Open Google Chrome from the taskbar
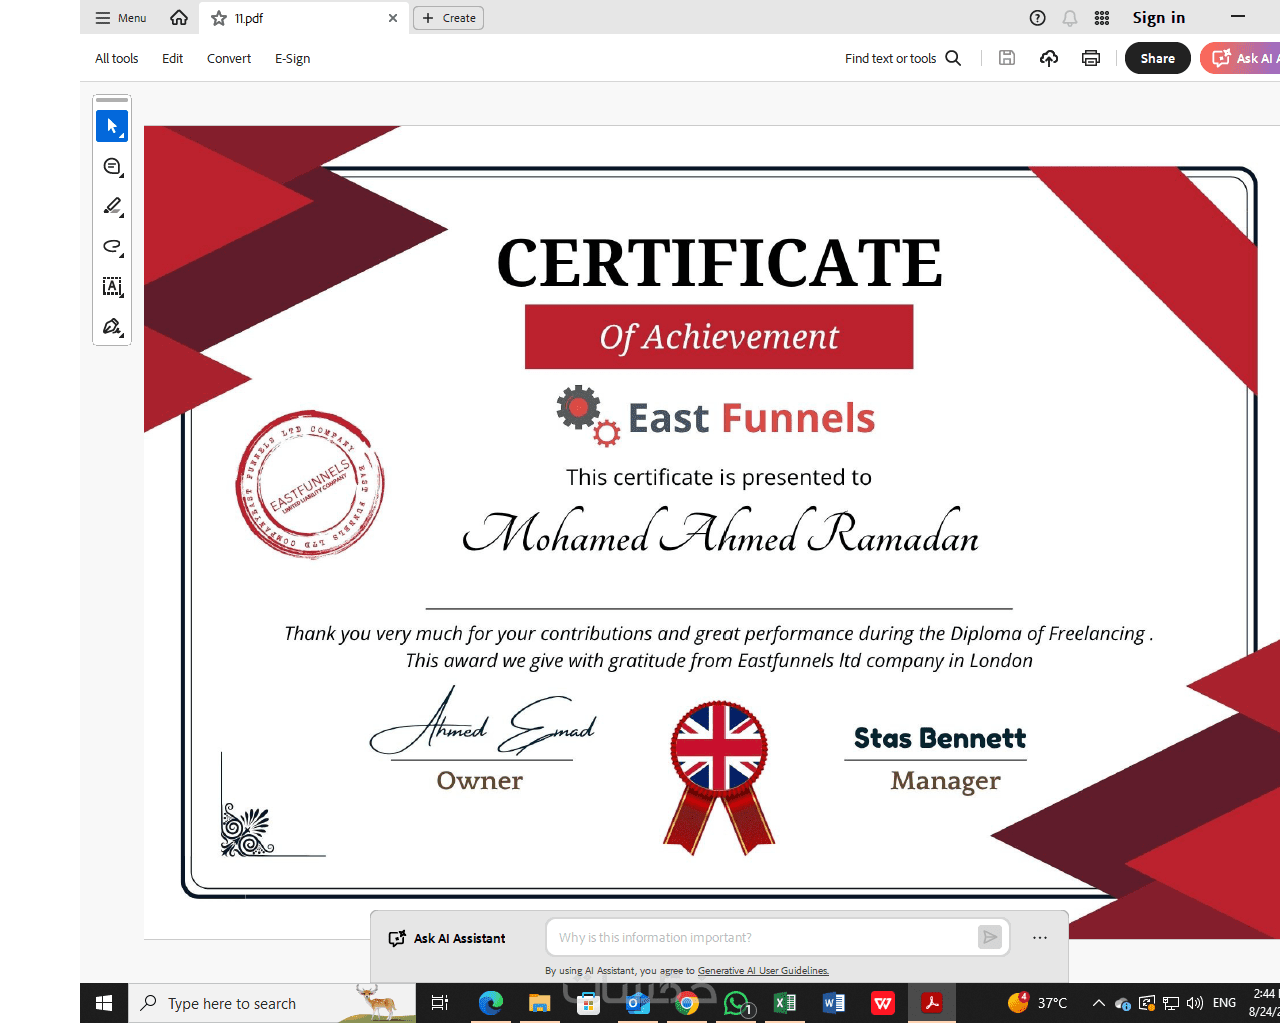Screen dimensions: 1280x1024 (686, 1003)
